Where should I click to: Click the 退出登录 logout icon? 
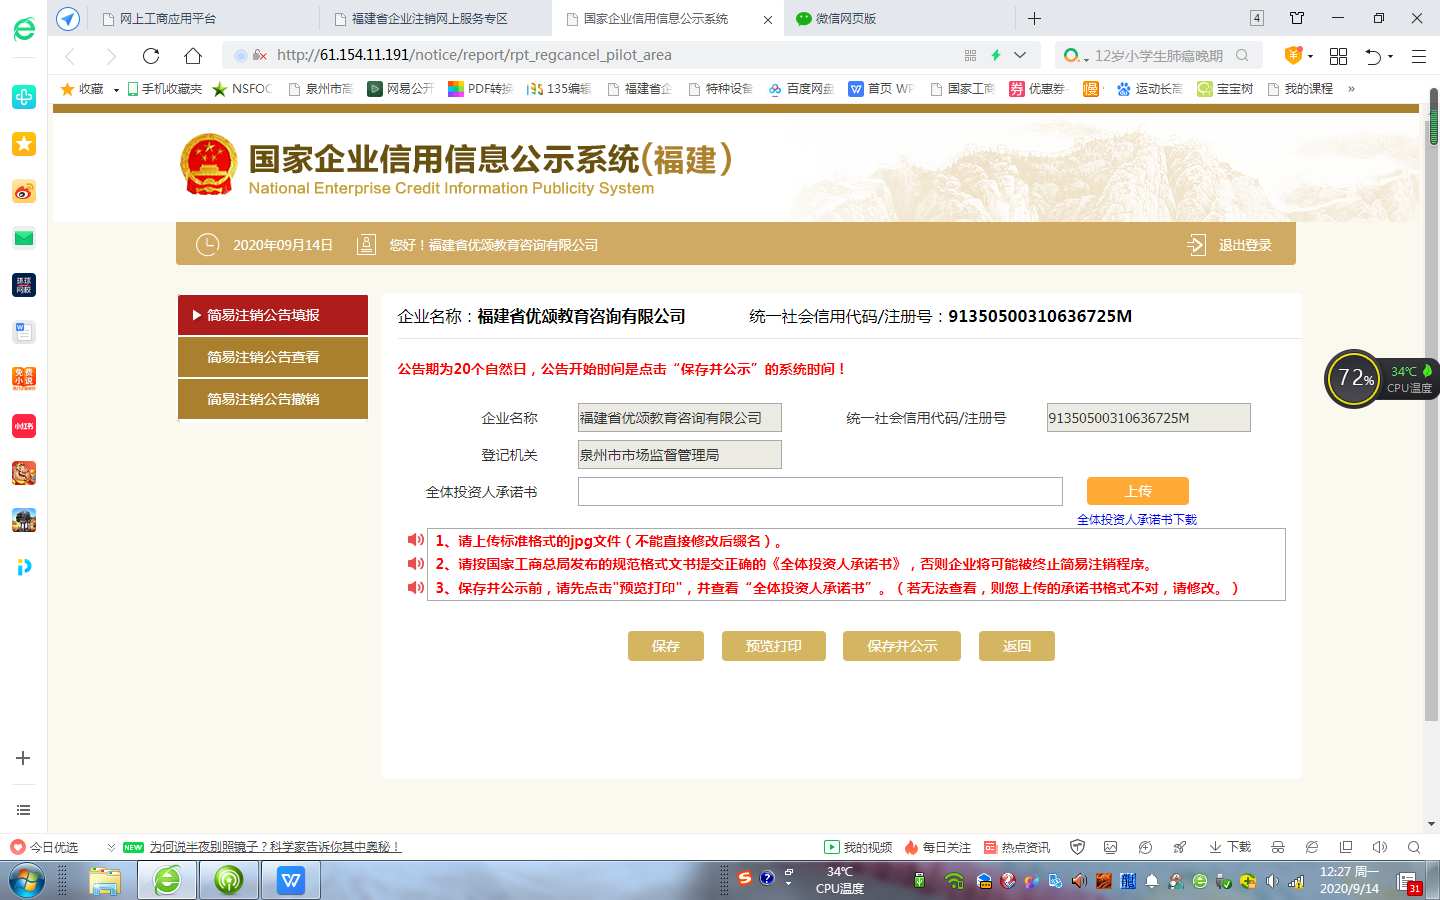coord(1196,245)
